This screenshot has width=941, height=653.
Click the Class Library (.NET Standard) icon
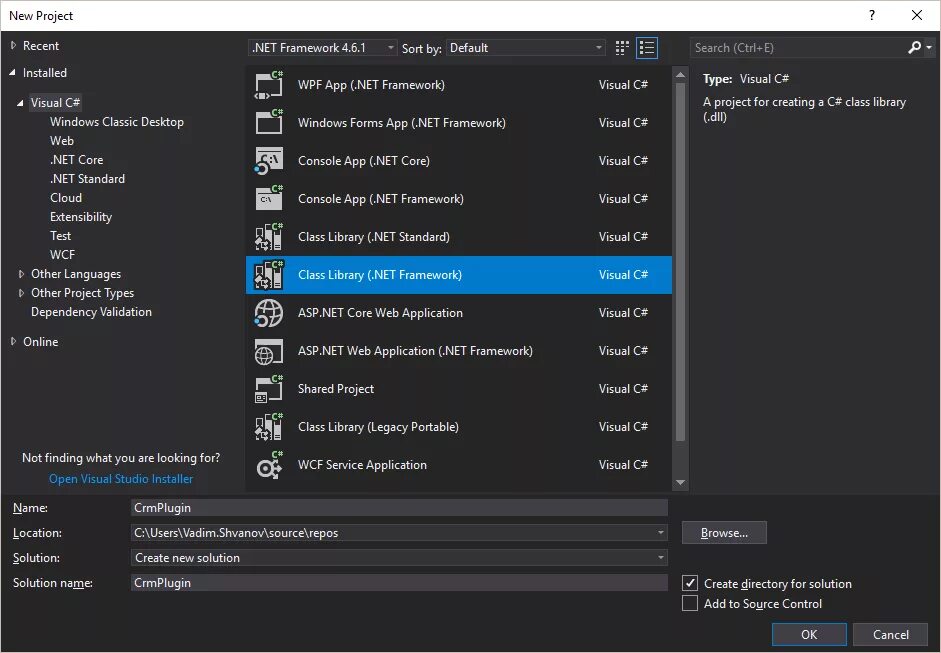coord(269,237)
